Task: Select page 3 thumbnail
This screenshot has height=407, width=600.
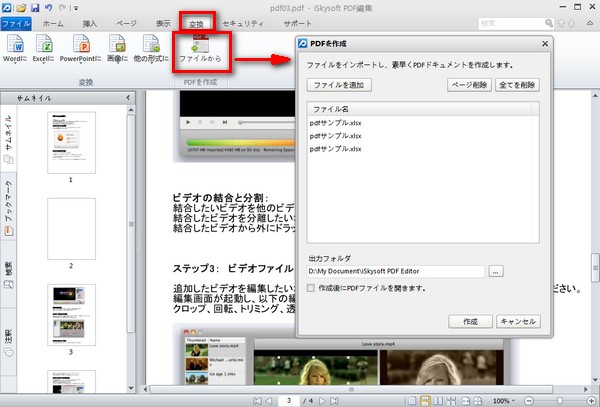Action: (71, 315)
